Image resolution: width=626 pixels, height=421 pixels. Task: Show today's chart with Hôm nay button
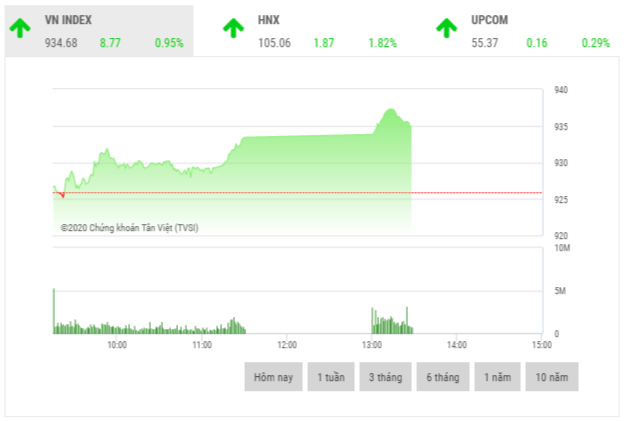point(273,377)
